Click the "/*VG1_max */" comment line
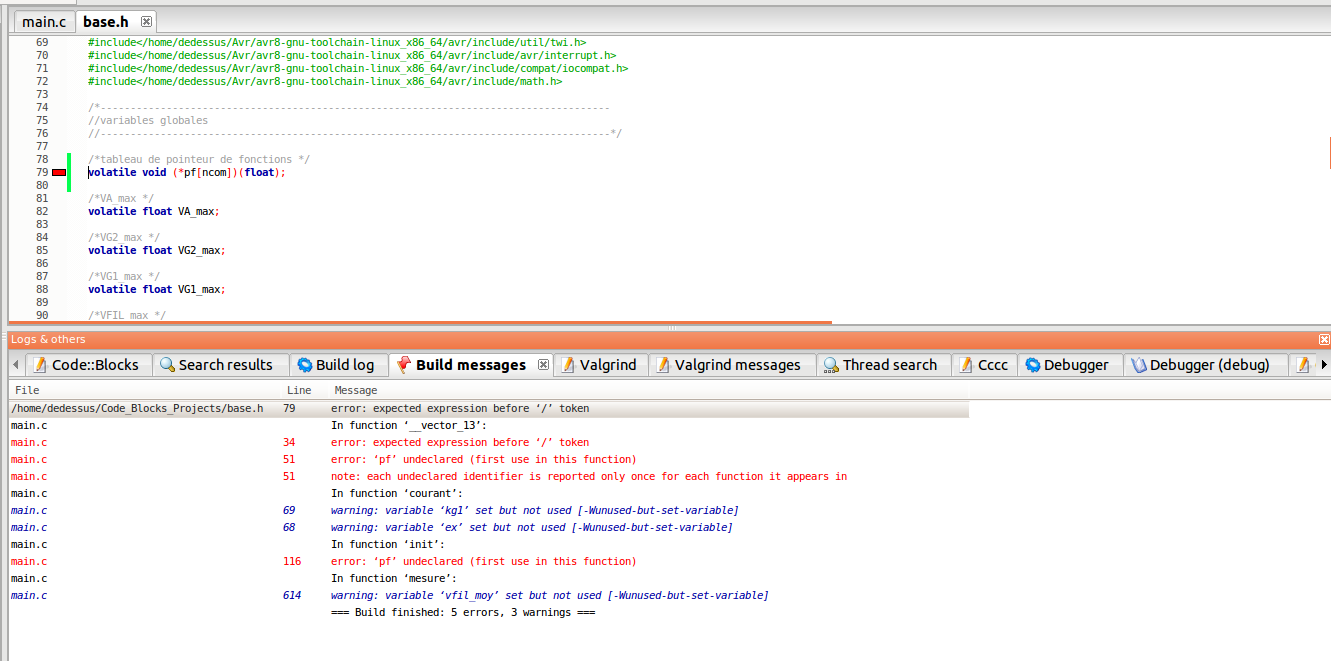The height and width of the screenshot is (661, 1331). click(x=124, y=277)
